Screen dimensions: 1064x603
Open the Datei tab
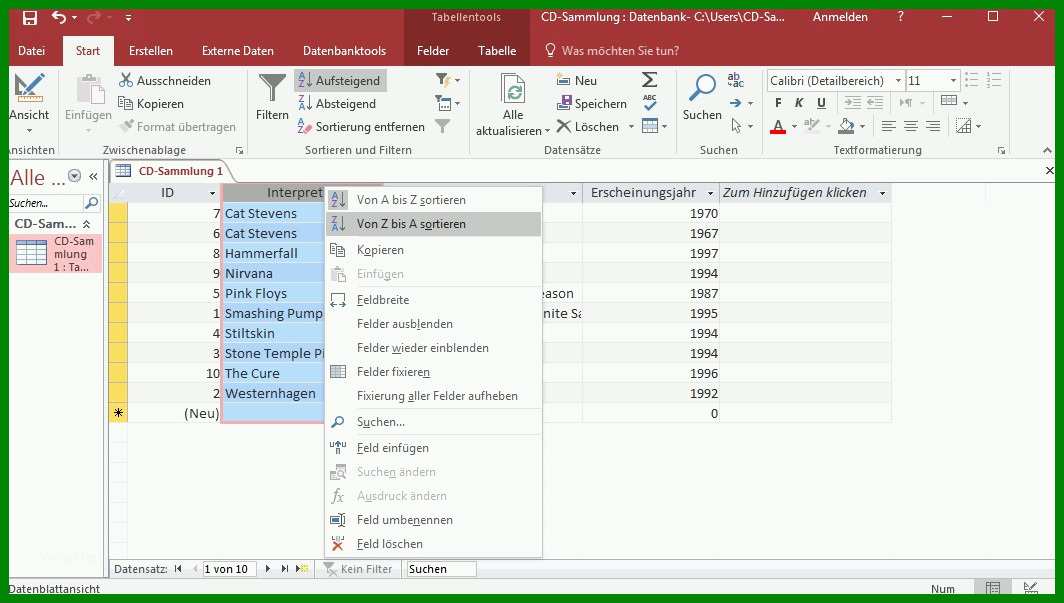tap(32, 51)
